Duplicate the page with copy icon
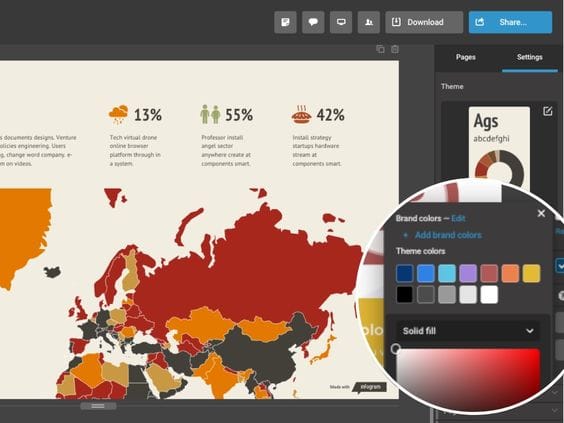Viewport: 564px width, 423px height. 380,49
